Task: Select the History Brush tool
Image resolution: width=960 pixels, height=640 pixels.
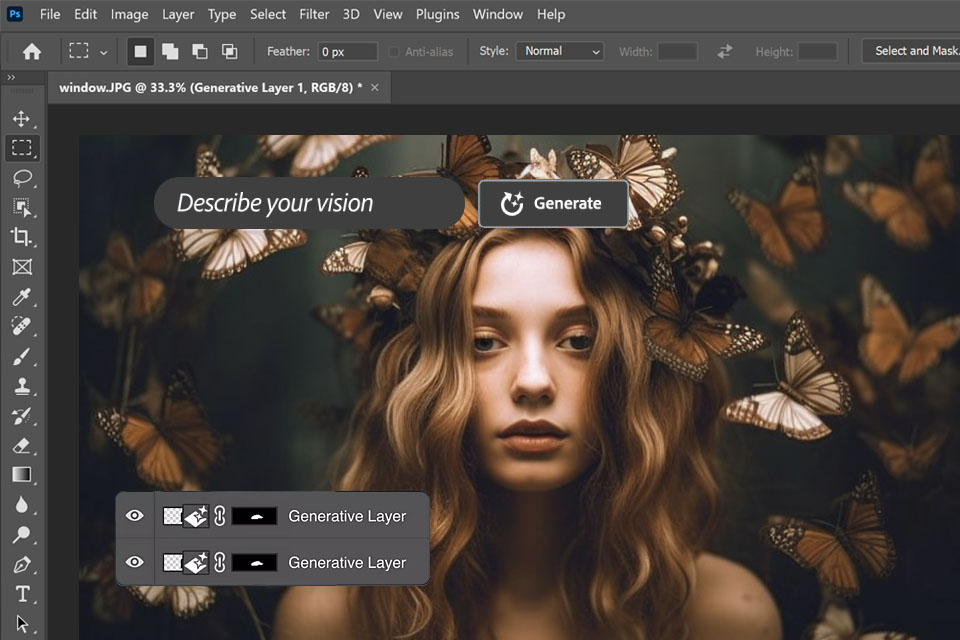Action: [x=22, y=416]
